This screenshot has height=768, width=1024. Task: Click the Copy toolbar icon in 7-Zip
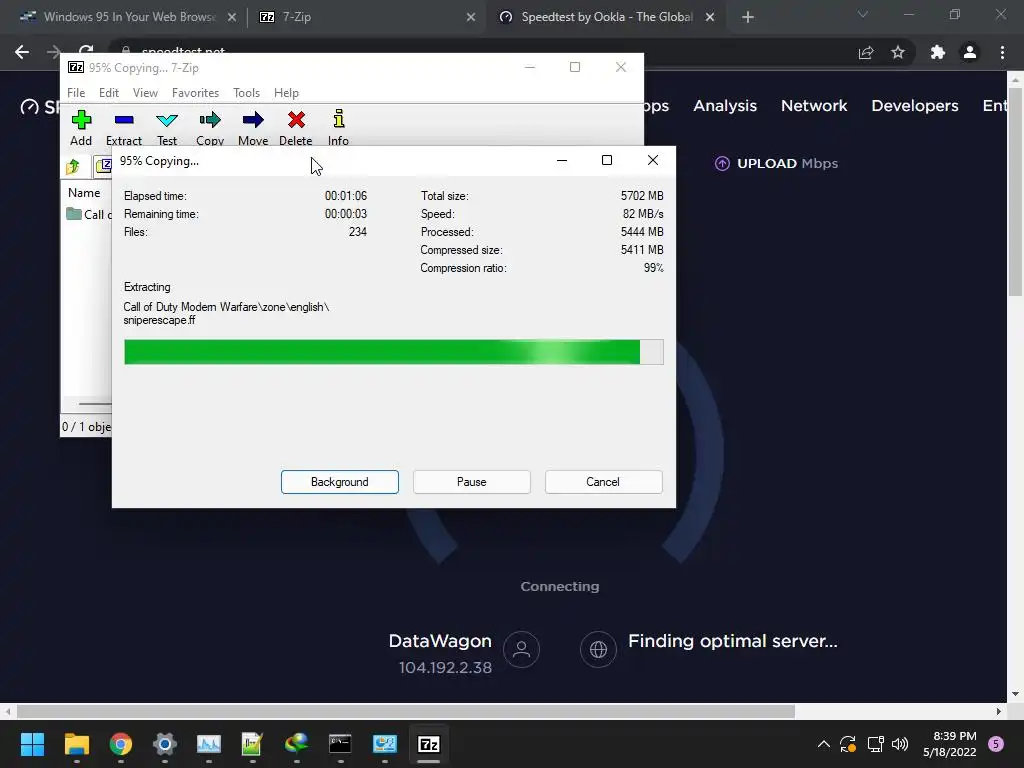point(210,127)
